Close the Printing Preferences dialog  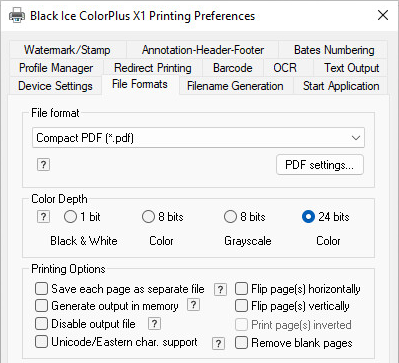click(383, 15)
